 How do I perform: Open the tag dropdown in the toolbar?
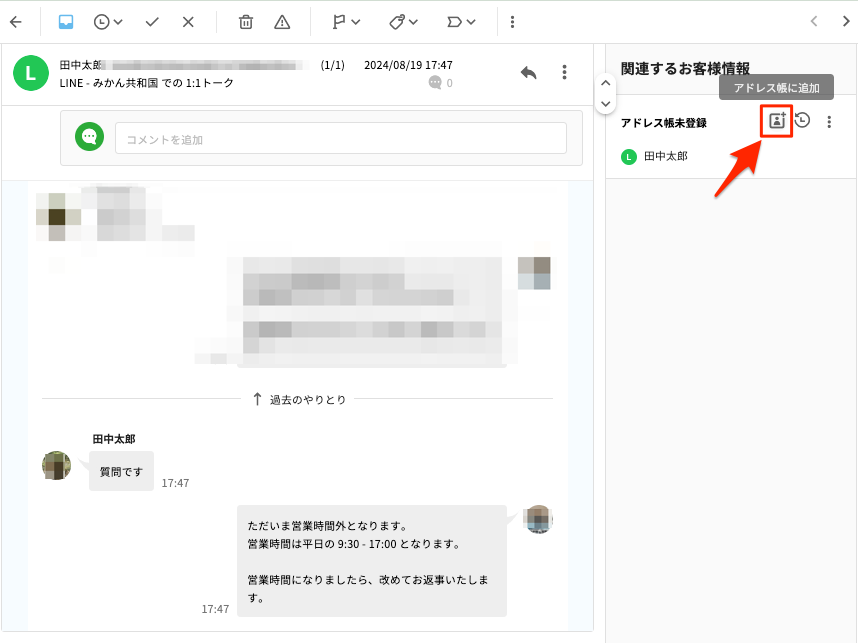pyautogui.click(x=403, y=21)
